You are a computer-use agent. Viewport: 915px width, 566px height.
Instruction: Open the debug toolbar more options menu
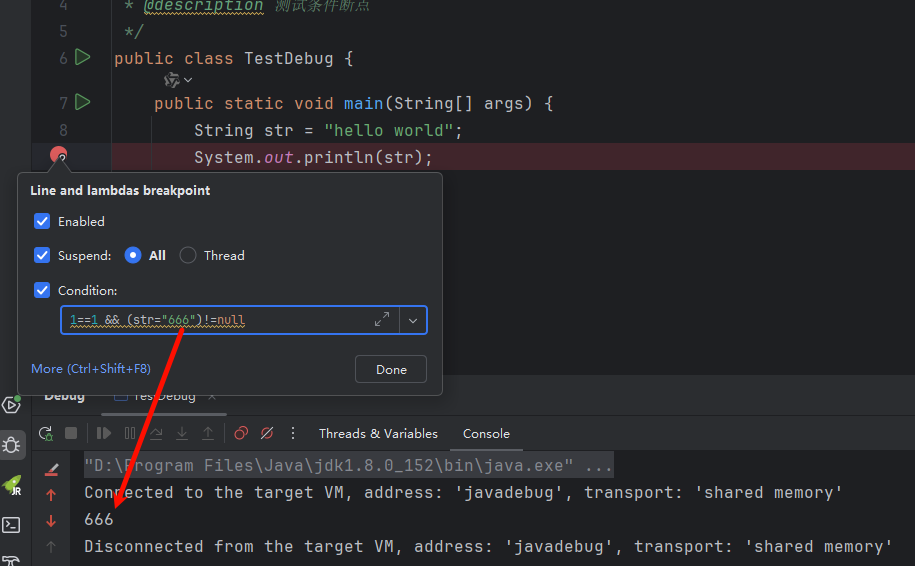pyautogui.click(x=293, y=433)
